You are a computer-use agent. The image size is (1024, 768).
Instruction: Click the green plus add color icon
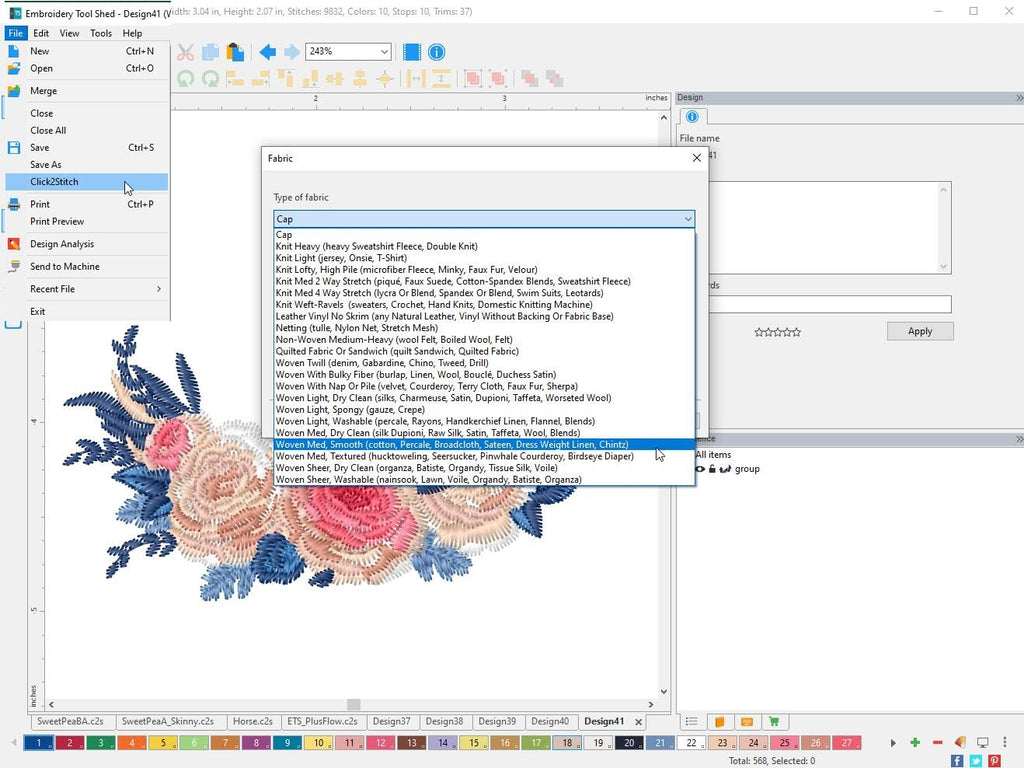pyautogui.click(x=915, y=743)
